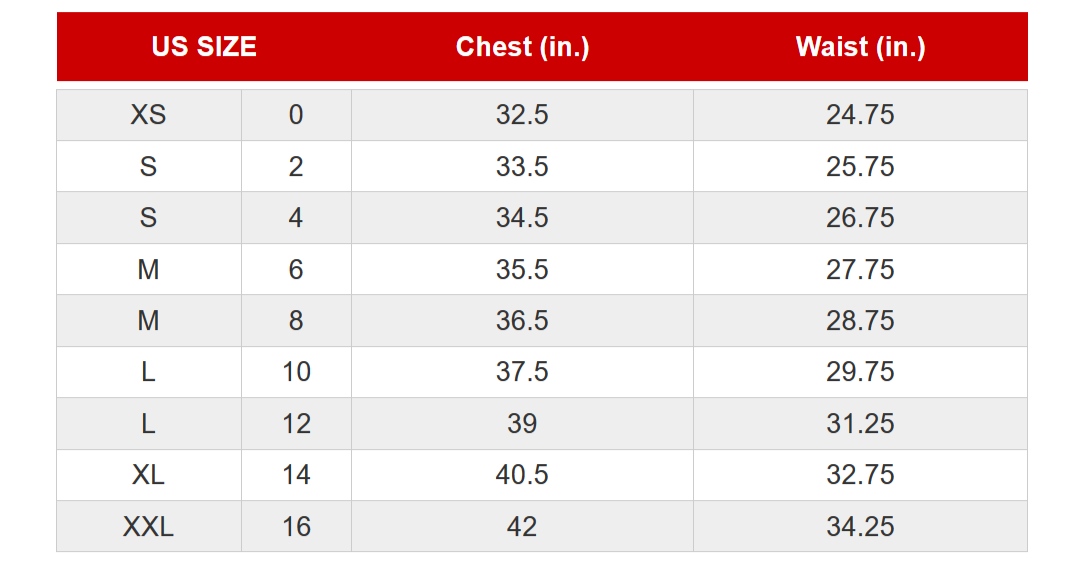The width and height of the screenshot is (1080, 563).
Task: Click numeric size 12 cell
Action: (296, 424)
